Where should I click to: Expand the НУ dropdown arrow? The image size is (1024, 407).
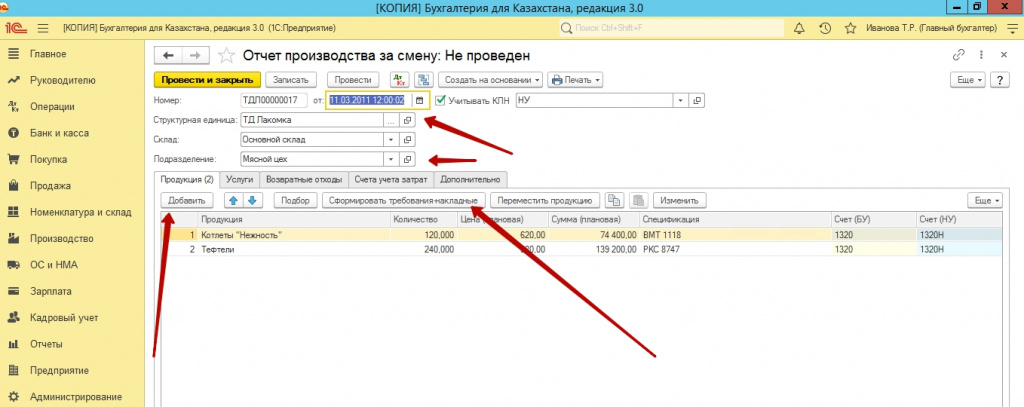click(680, 101)
